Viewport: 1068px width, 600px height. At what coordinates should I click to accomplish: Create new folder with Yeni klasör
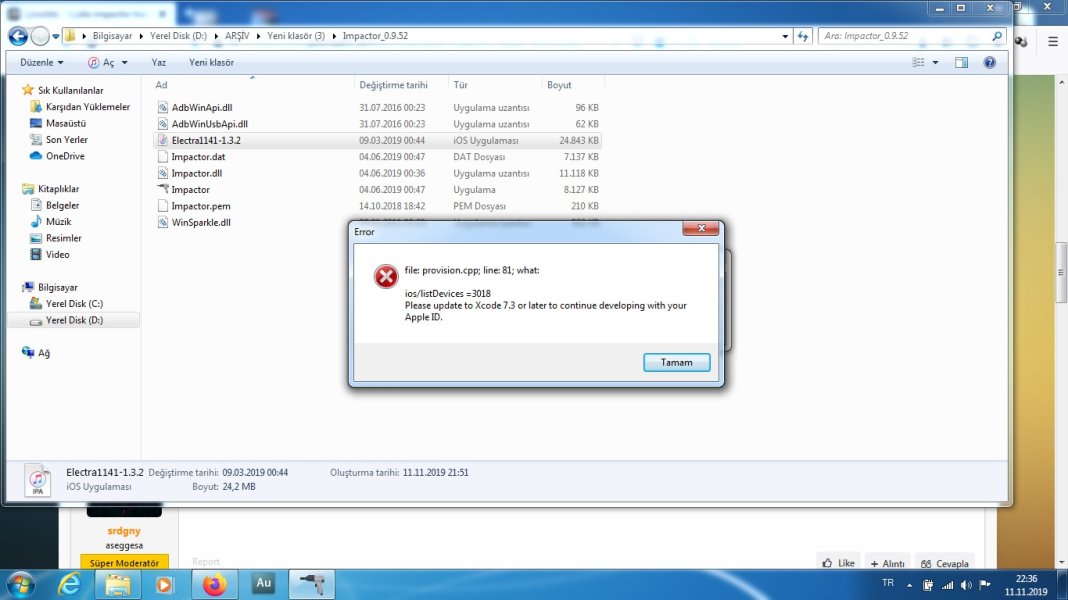click(x=211, y=62)
